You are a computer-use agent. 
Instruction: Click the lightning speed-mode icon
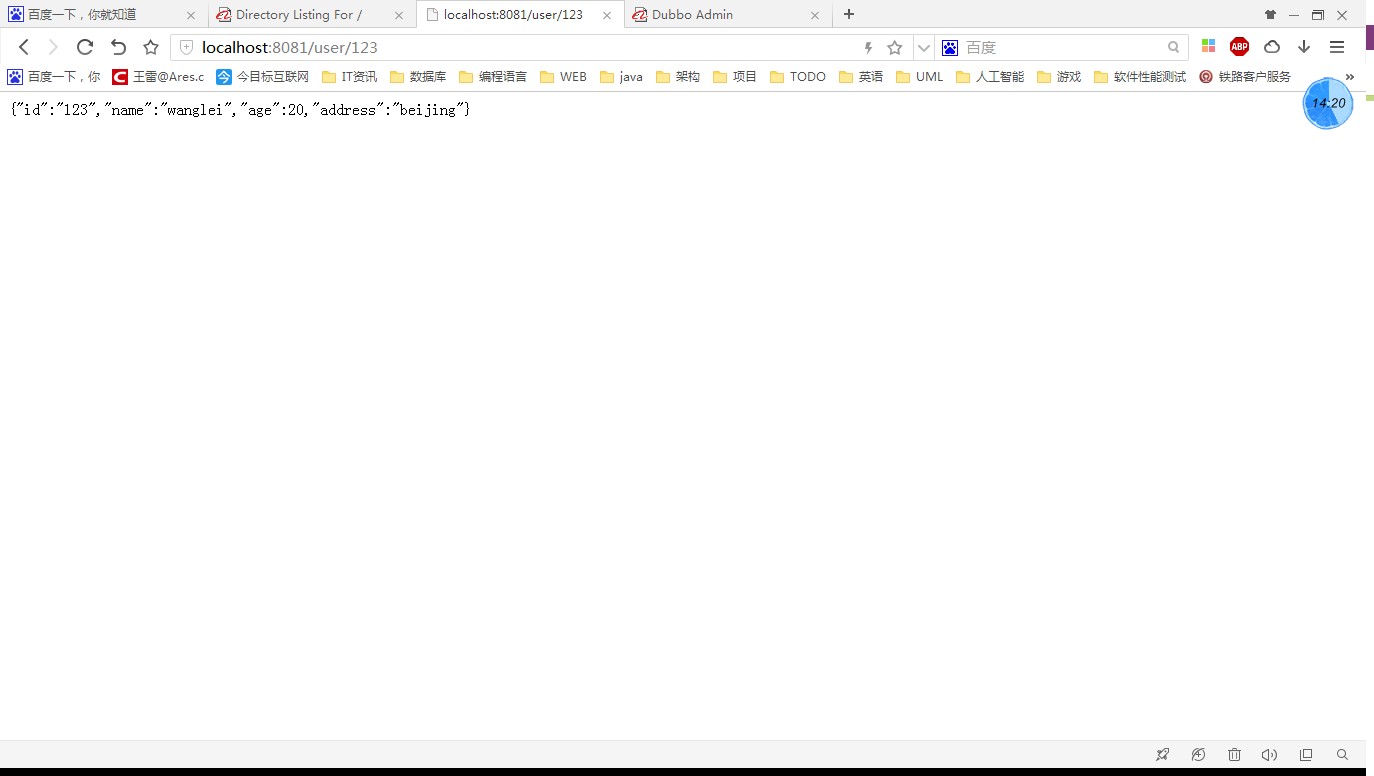(868, 47)
